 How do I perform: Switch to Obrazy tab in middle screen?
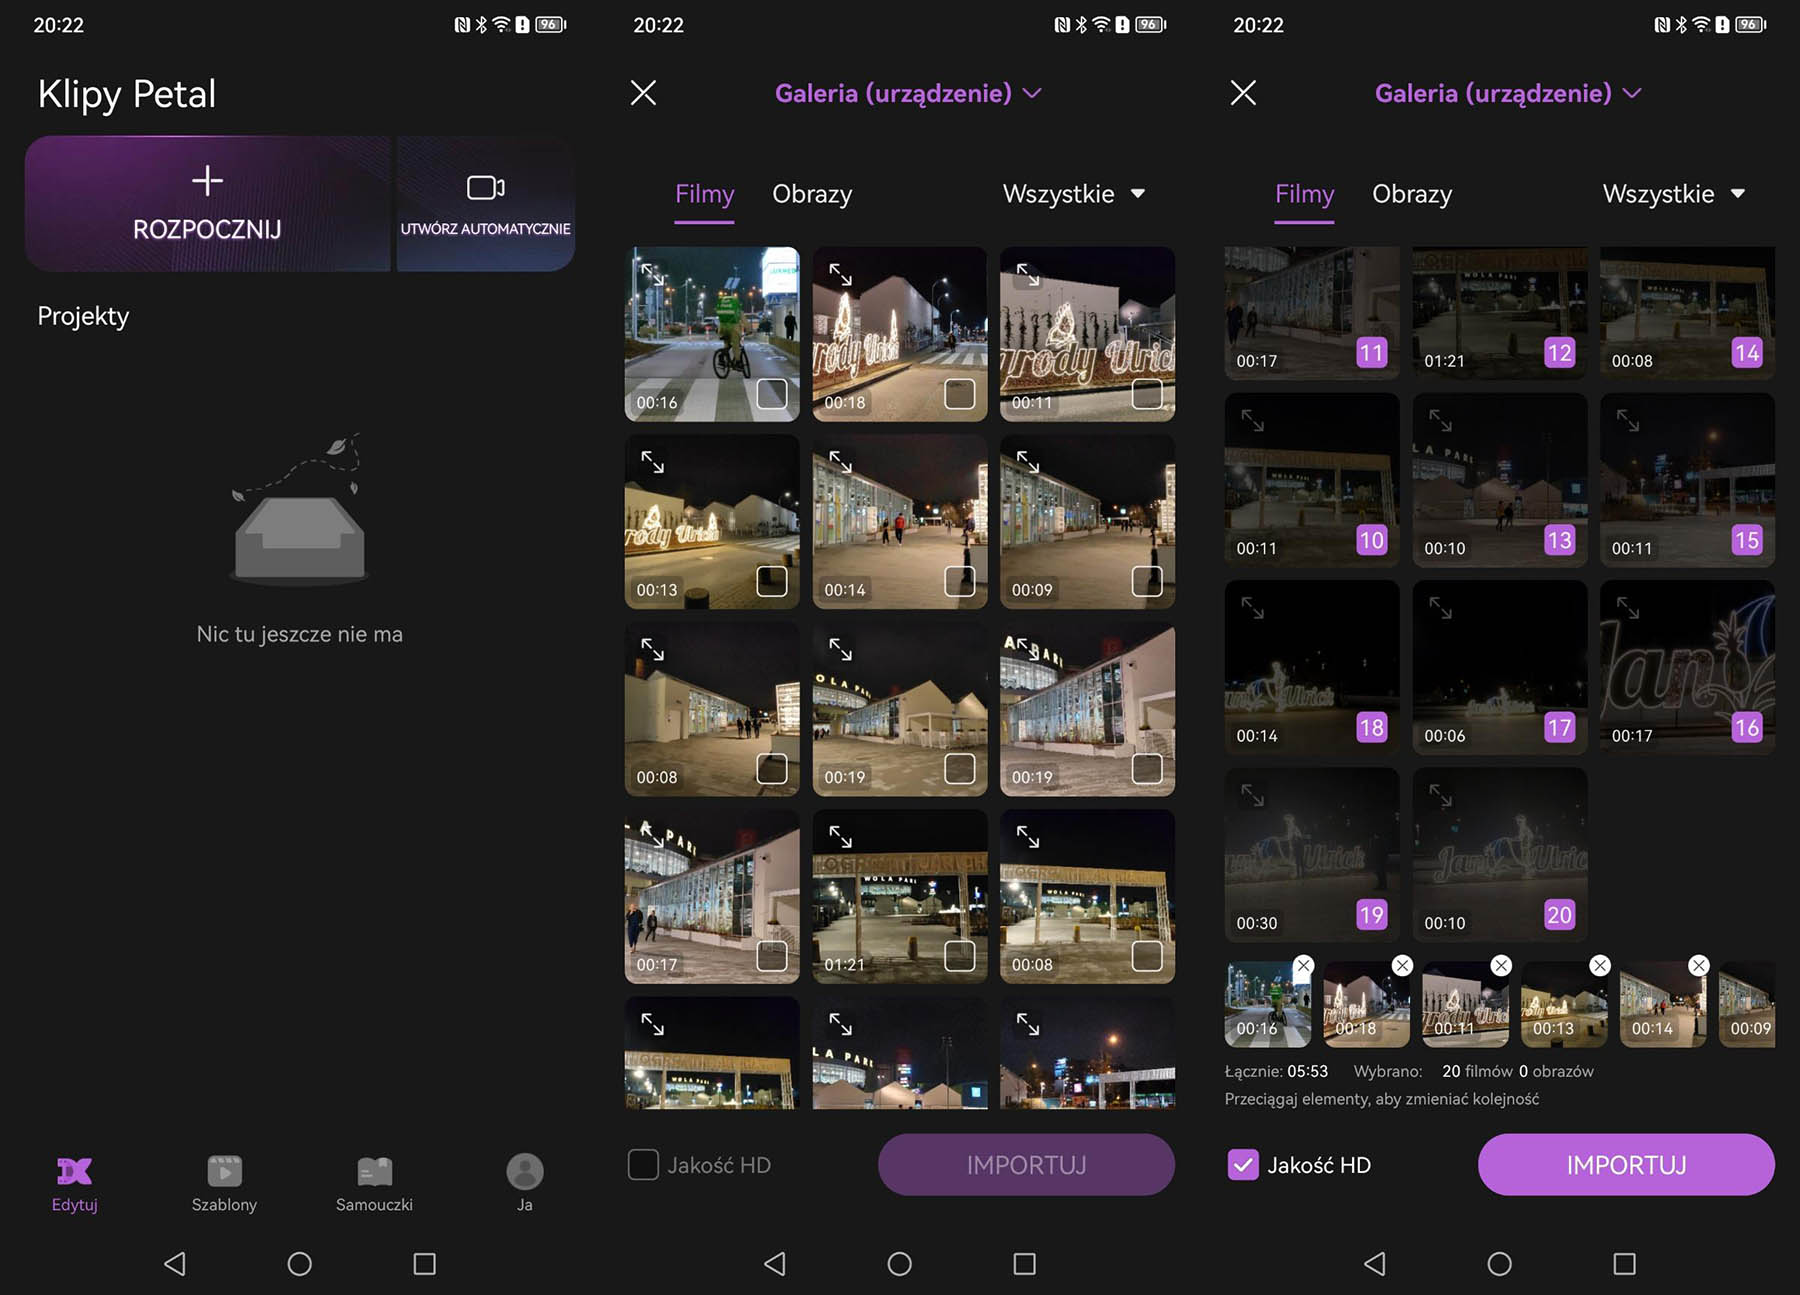pyautogui.click(x=812, y=194)
